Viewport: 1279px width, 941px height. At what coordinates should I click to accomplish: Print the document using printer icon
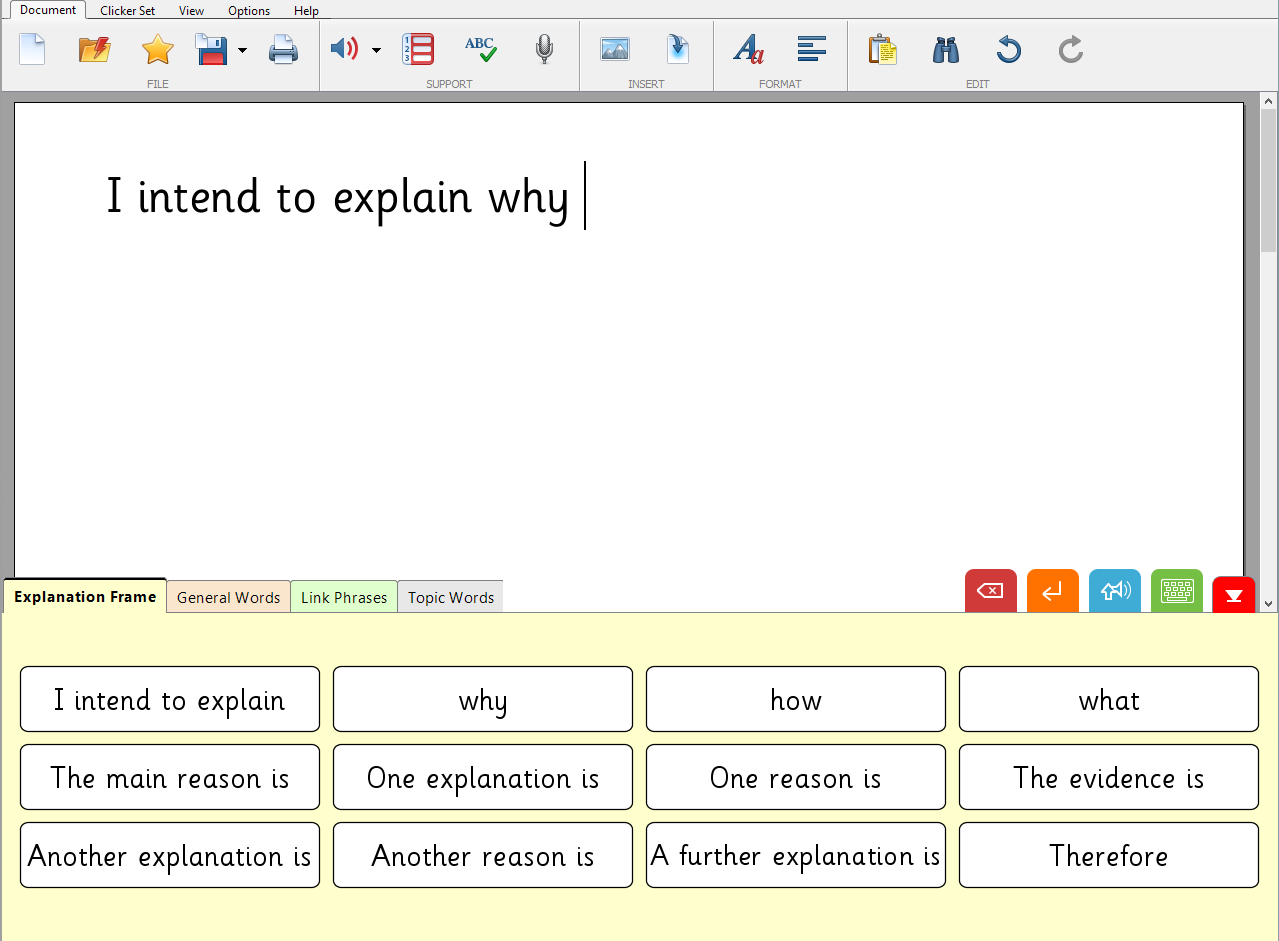(x=283, y=49)
